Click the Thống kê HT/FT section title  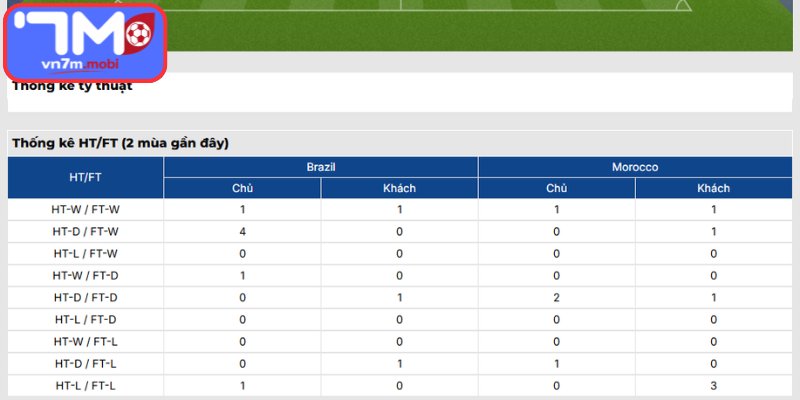[x=120, y=144]
